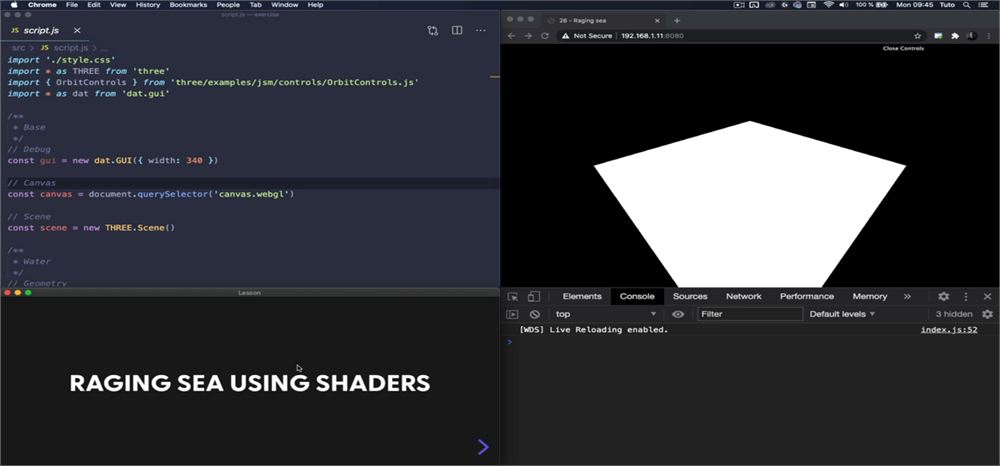Advance the Lesson slide with purple chevron
The height and width of the screenshot is (466, 1000).
point(483,447)
